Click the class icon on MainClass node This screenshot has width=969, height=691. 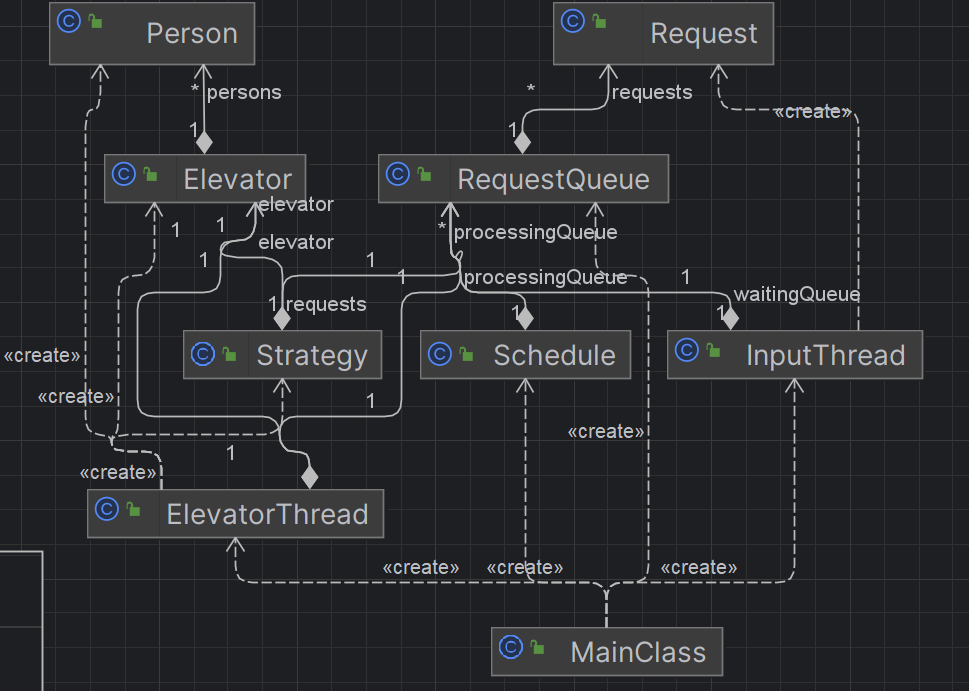511,647
